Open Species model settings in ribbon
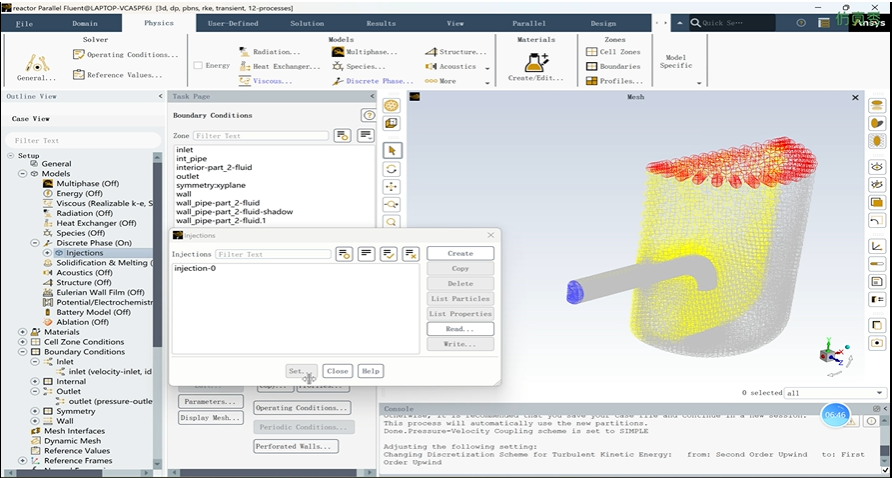This screenshot has height=478, width=892. (x=359, y=67)
